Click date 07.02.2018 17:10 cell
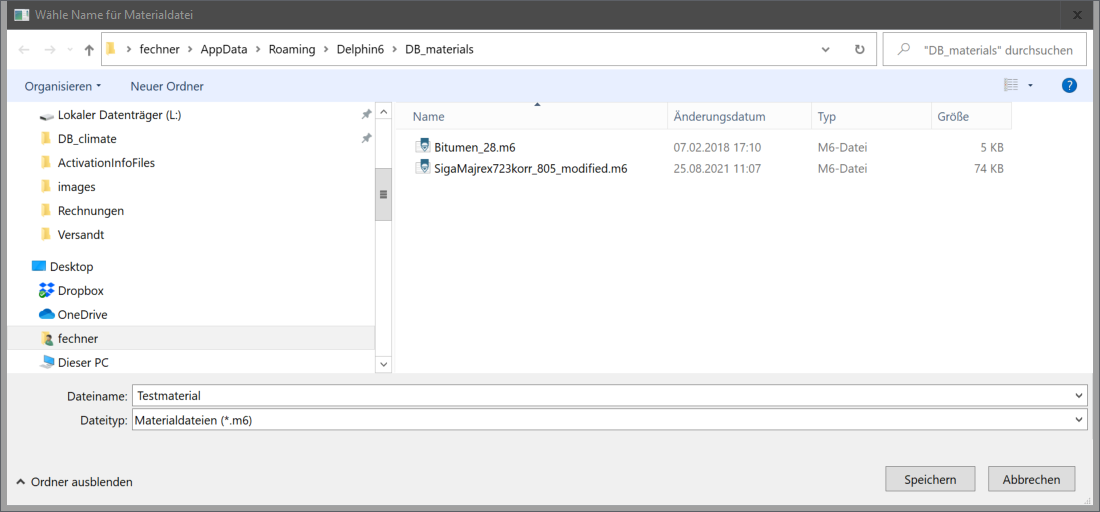1100x512 pixels. point(717,147)
